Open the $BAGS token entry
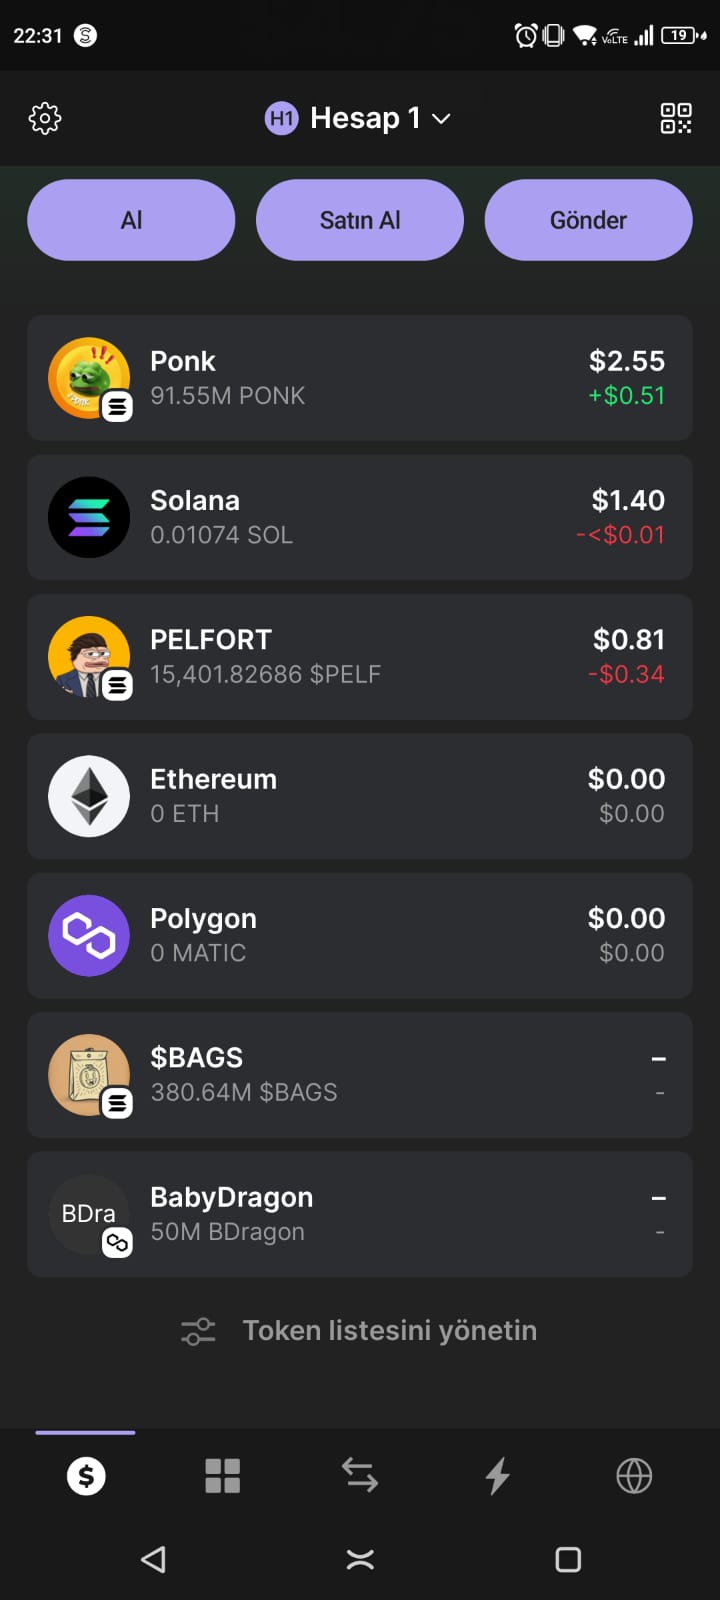This screenshot has height=1600, width=720. [x=360, y=1075]
